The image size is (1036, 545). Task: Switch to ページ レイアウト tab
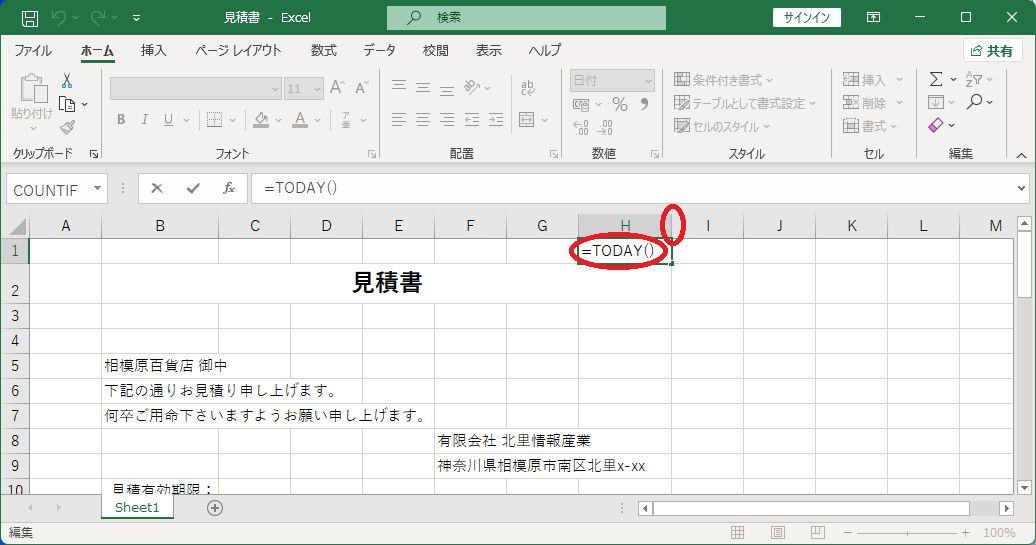[x=238, y=51]
